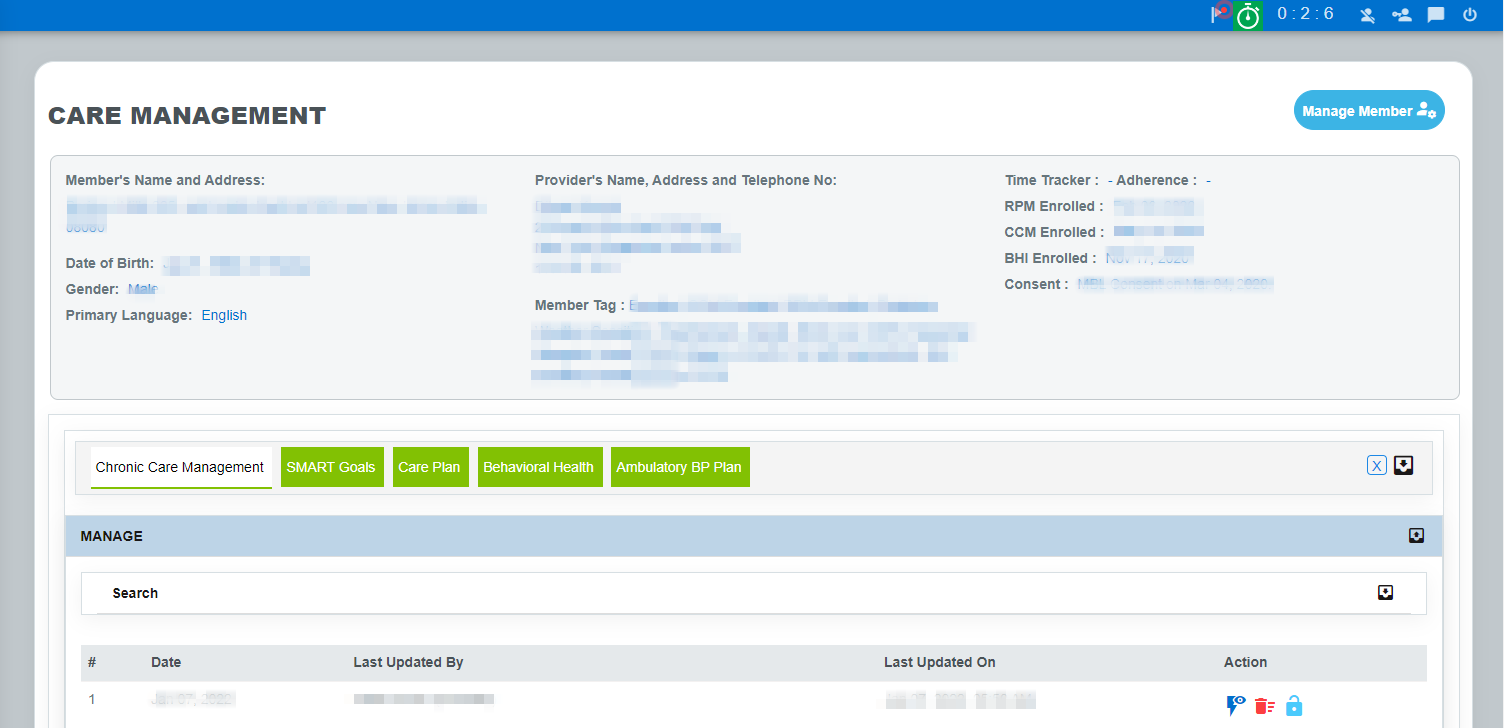This screenshot has height=728, width=1504.
Task: Click the CCM Enrolled label
Action: [x=1055, y=232]
